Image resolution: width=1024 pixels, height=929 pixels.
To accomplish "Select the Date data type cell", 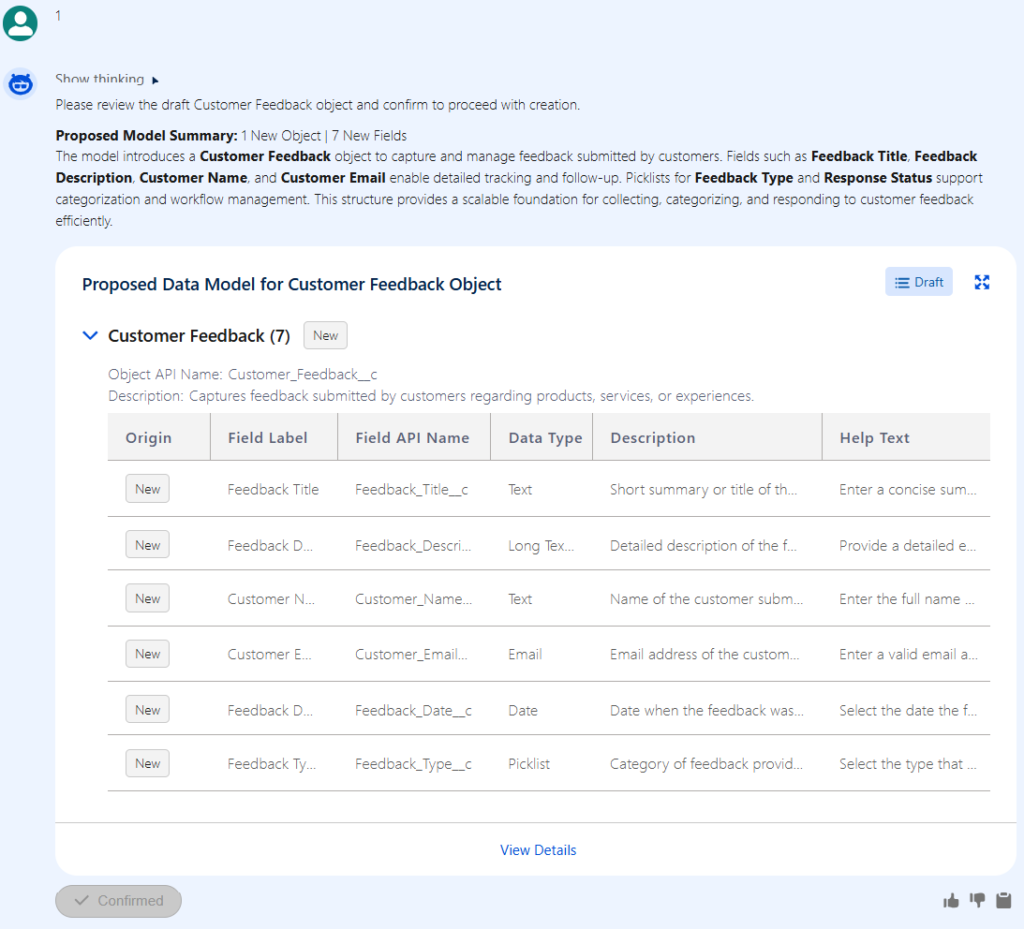I will [522, 710].
